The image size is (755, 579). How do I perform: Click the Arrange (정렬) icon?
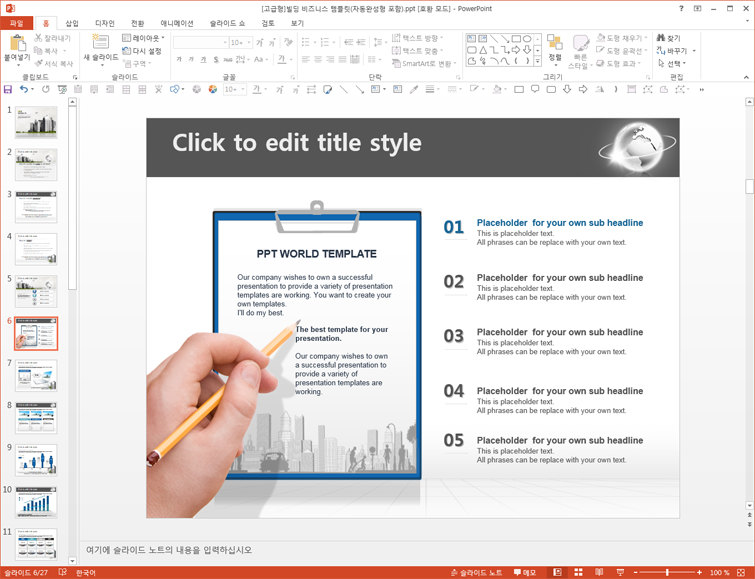[555, 43]
